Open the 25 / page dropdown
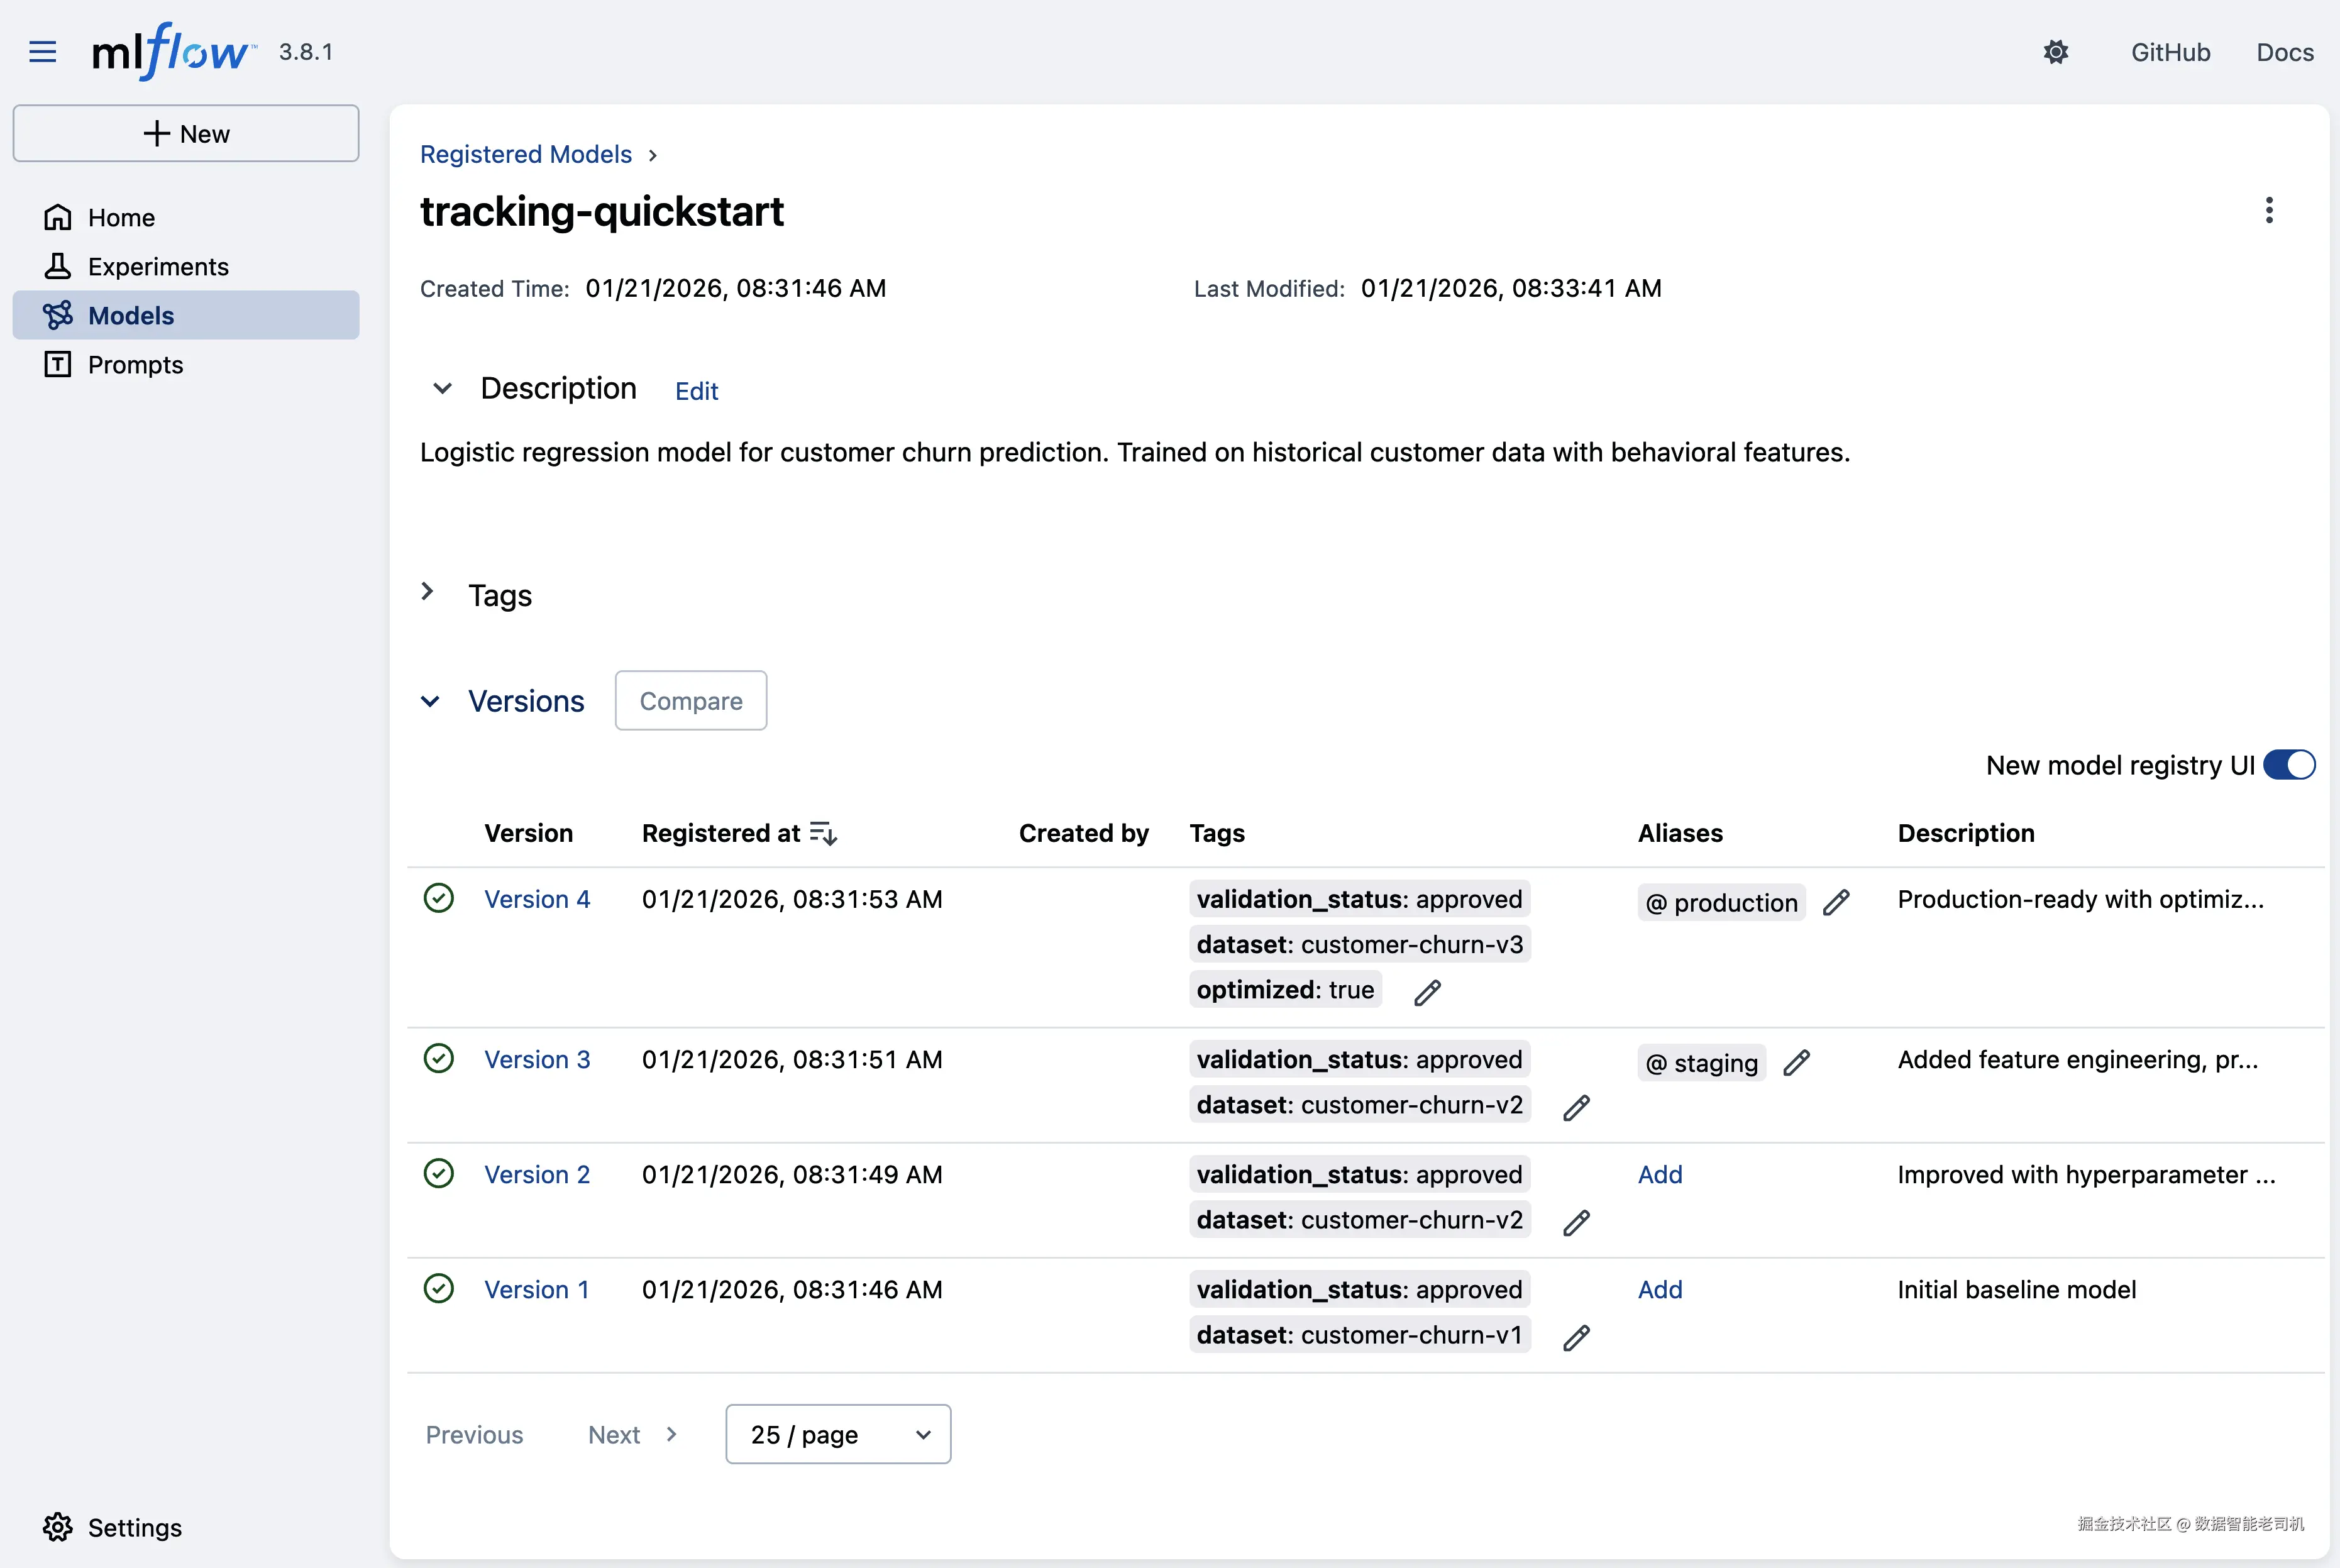 pyautogui.click(x=838, y=1435)
